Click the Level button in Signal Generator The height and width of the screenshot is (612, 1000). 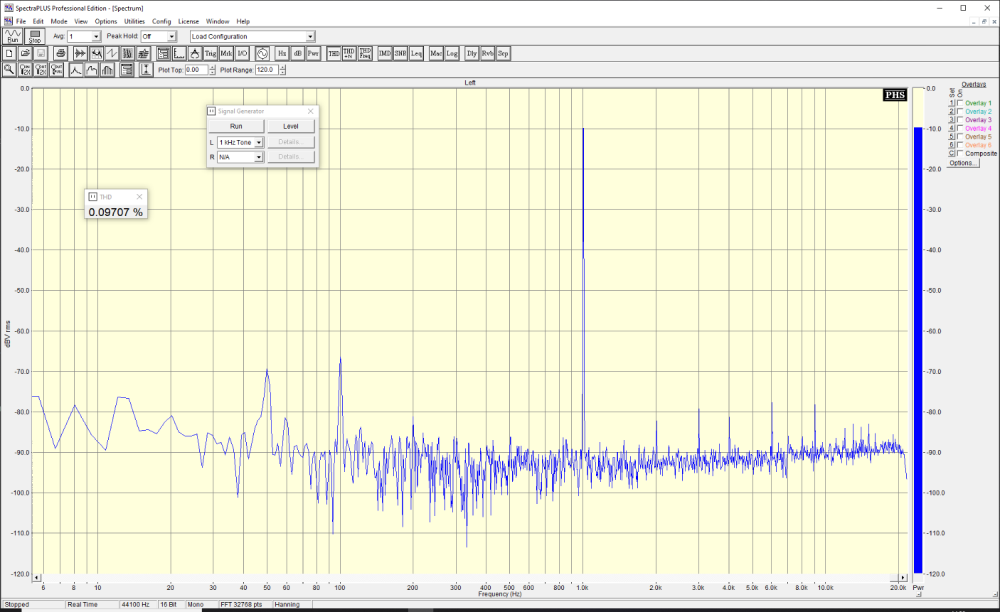click(x=291, y=126)
